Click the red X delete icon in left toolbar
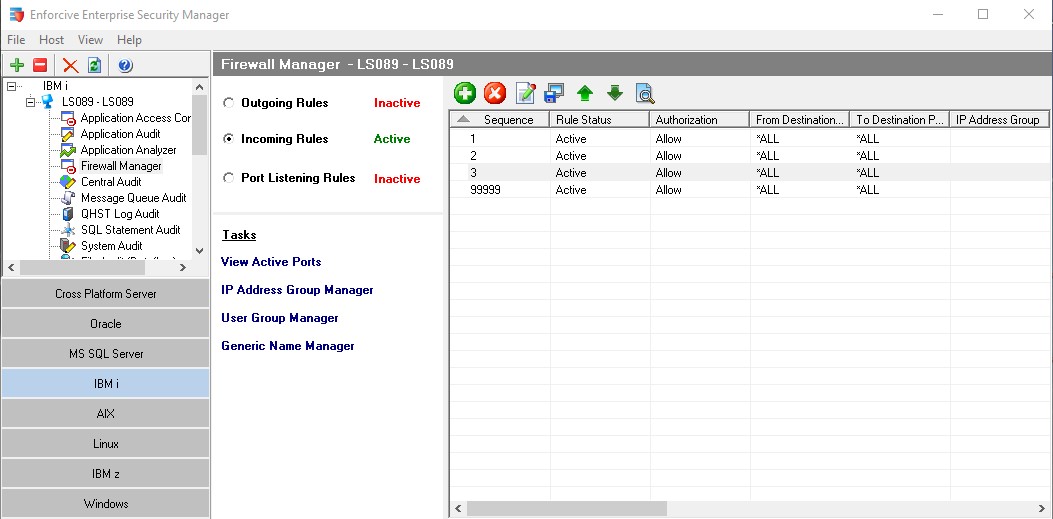This screenshot has height=519, width=1053. [70, 65]
